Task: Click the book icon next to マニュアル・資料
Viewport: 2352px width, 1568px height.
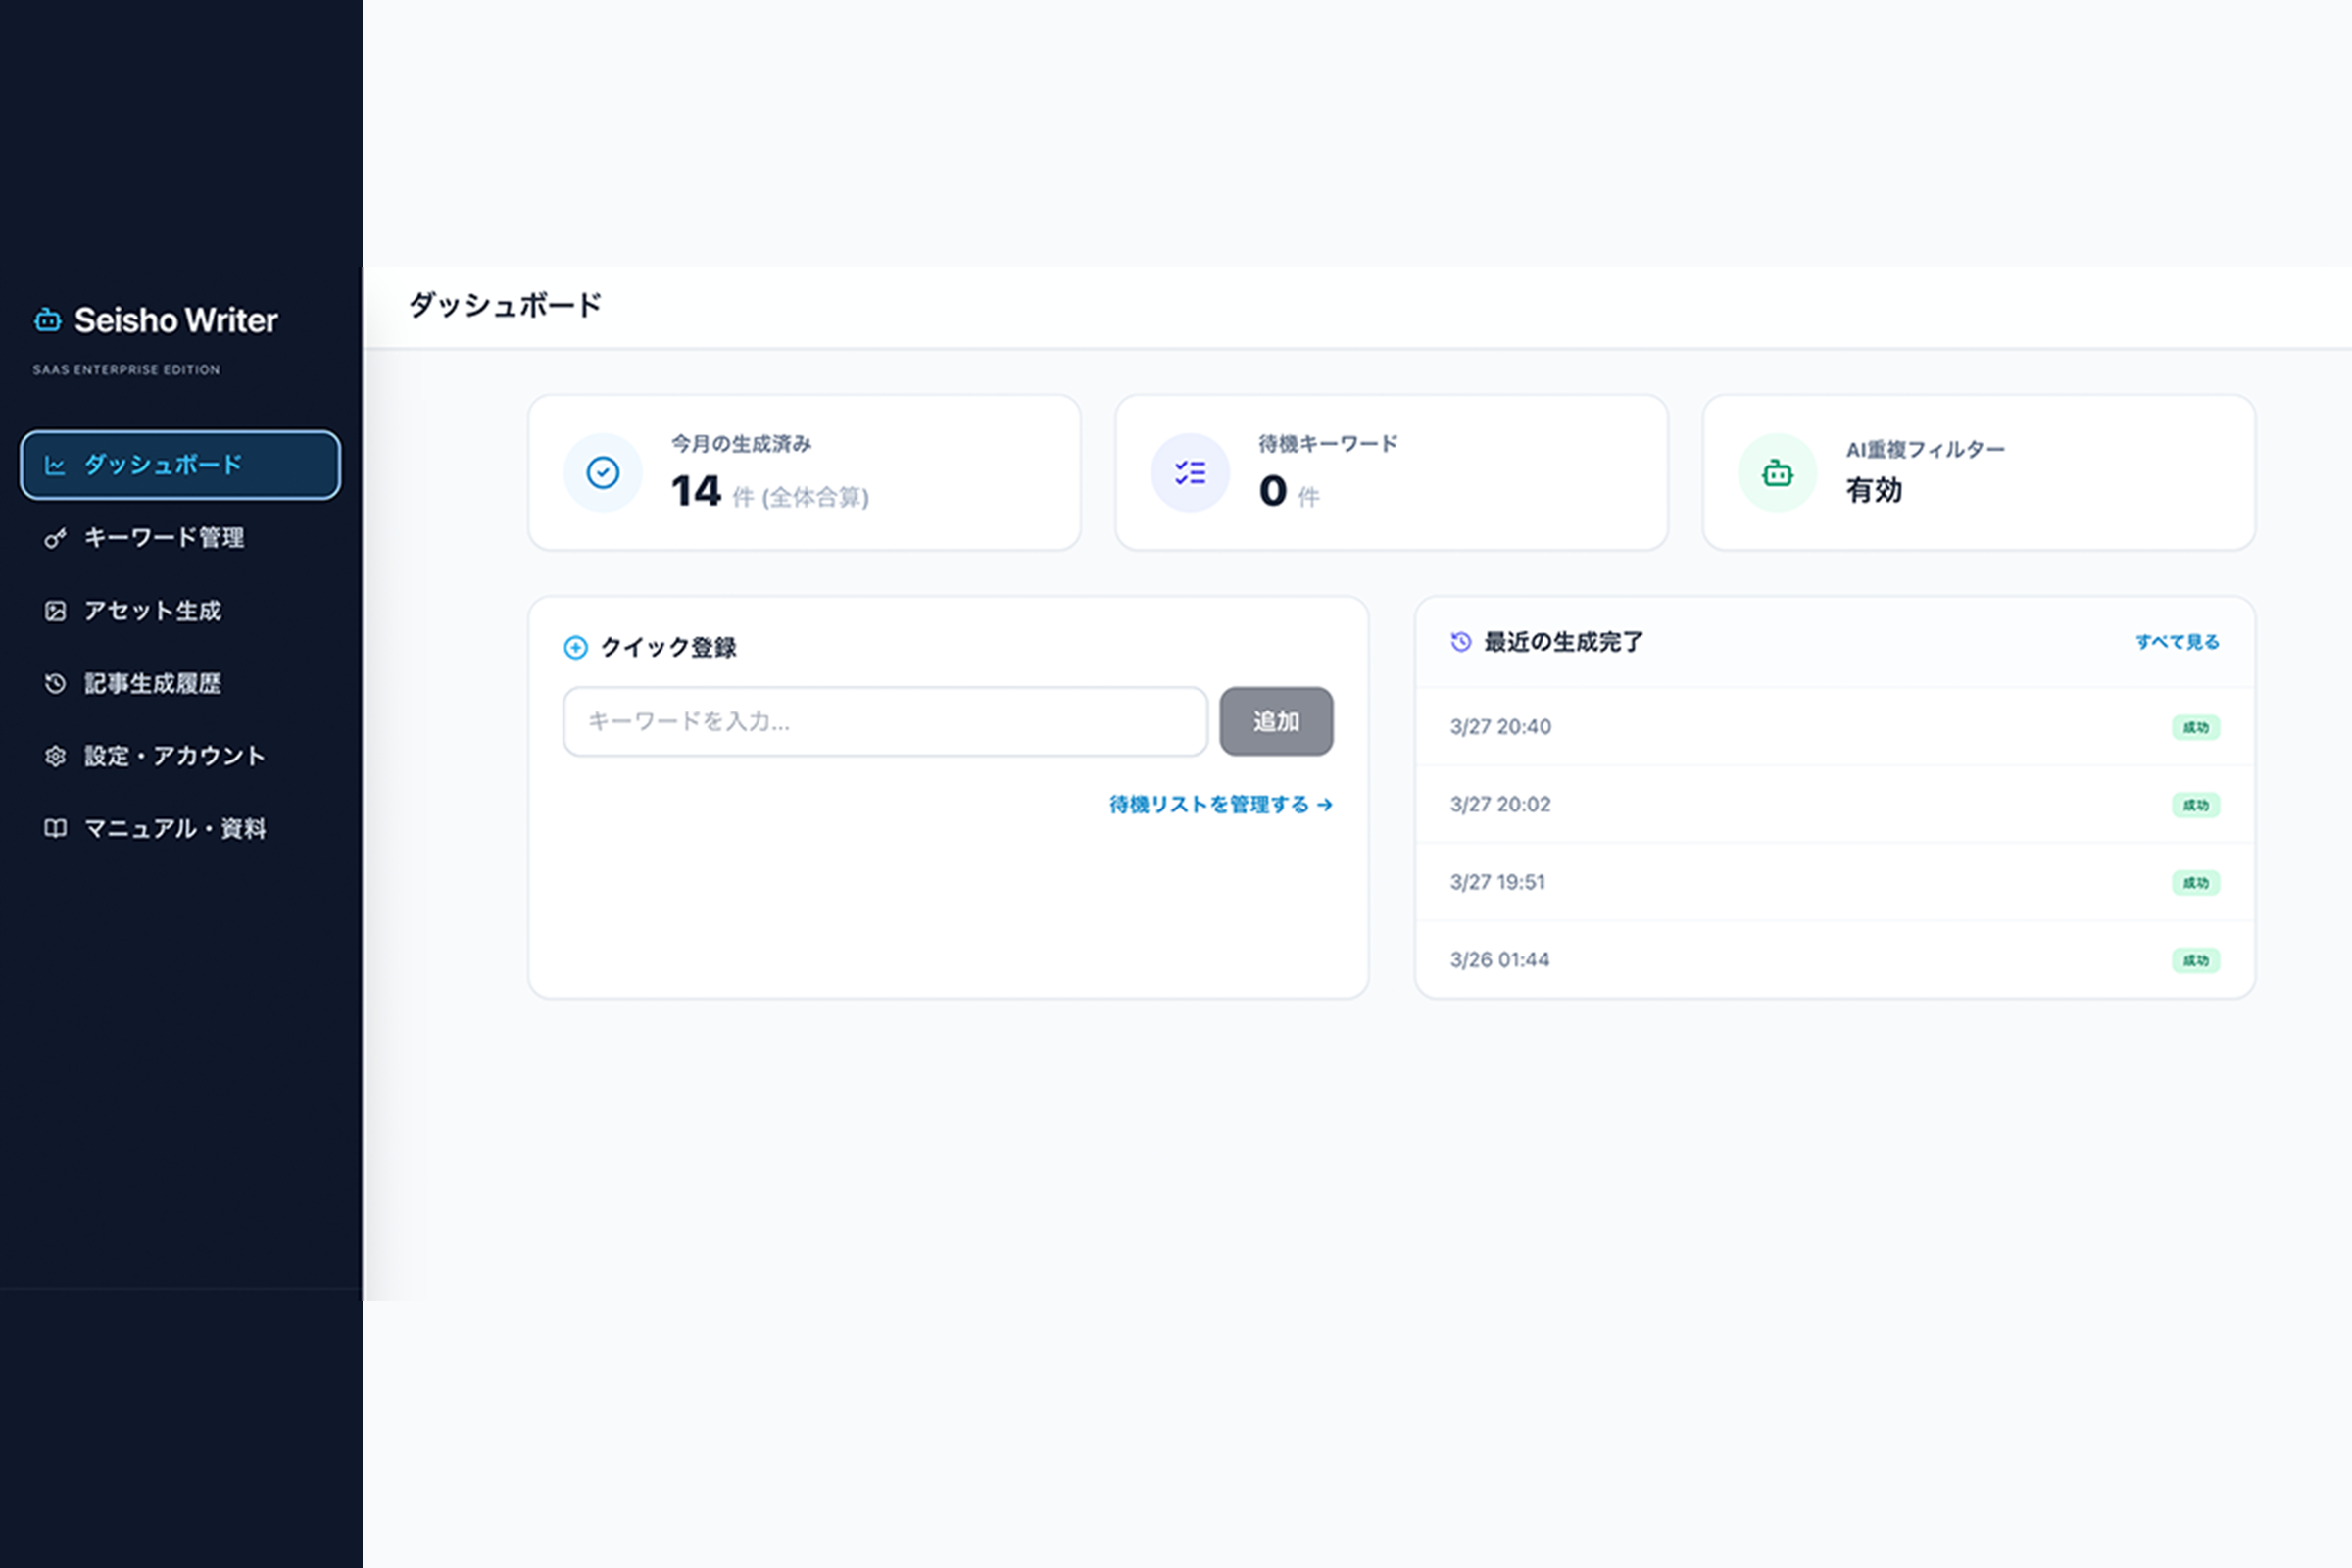Action: point(55,828)
